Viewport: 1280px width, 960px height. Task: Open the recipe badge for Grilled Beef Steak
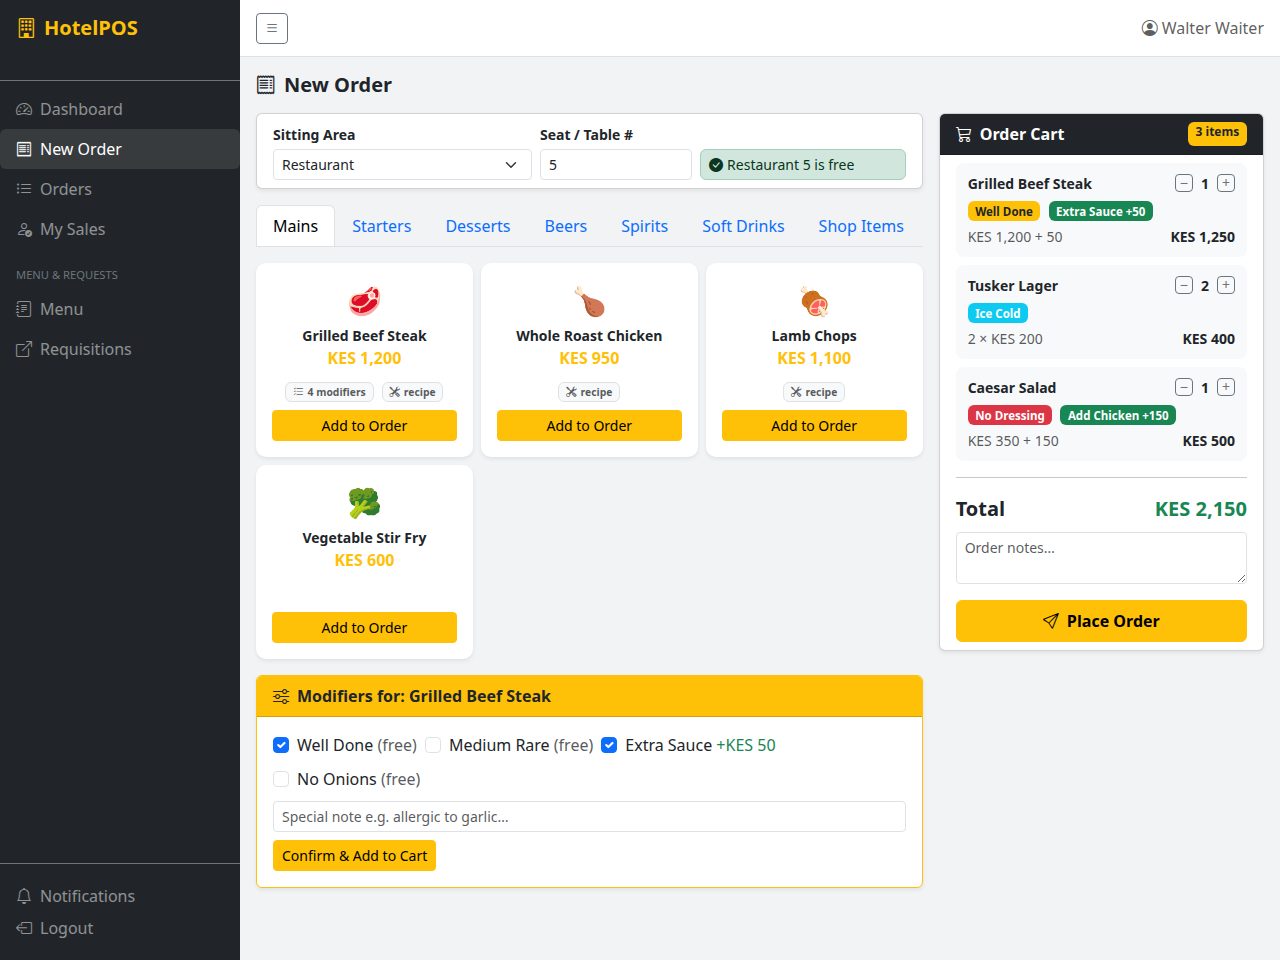tap(412, 392)
